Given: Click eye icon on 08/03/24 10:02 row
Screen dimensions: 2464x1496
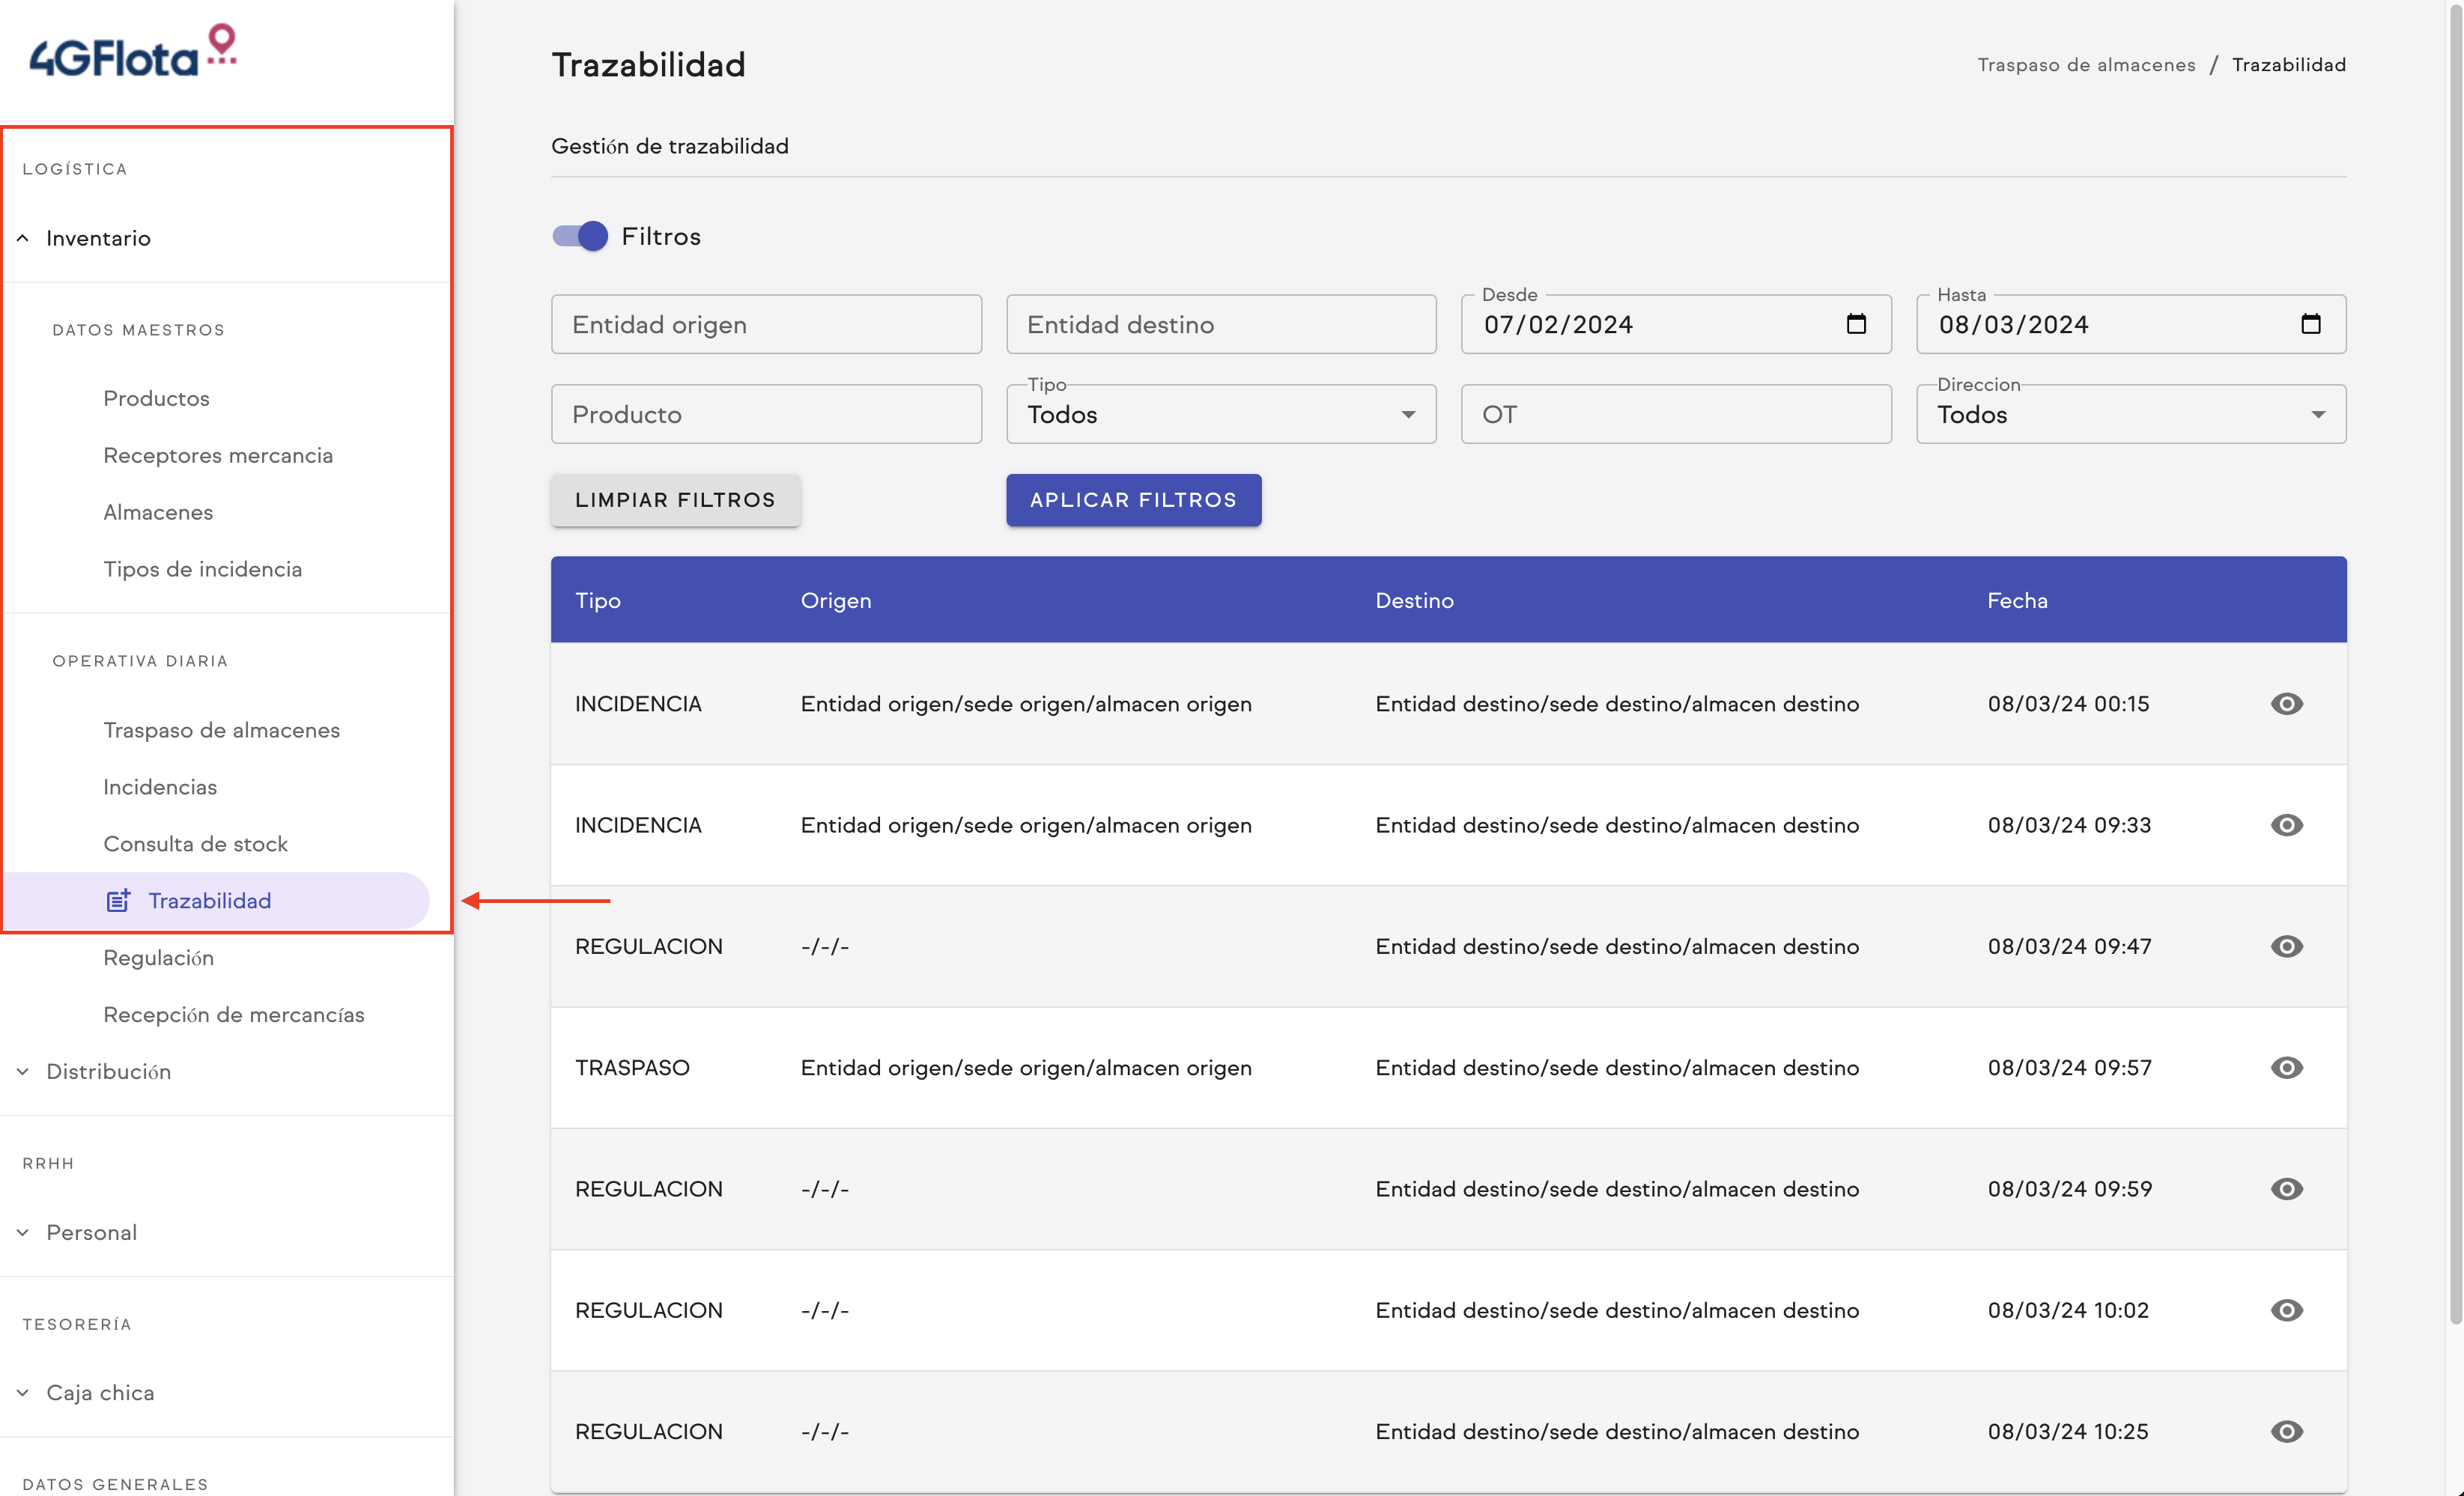Looking at the screenshot, I should coord(2286,1310).
